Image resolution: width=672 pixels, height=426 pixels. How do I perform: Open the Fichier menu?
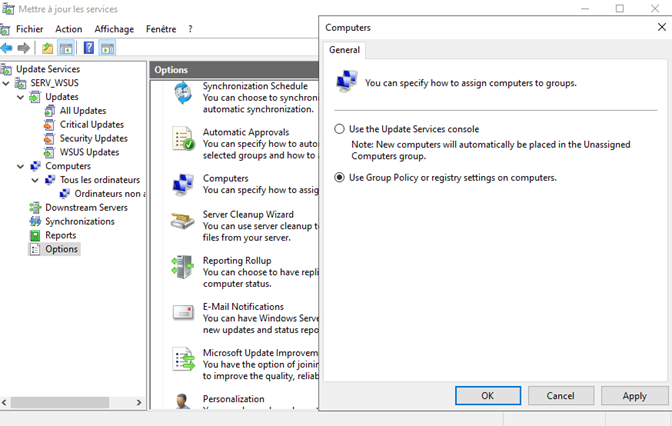click(30, 29)
